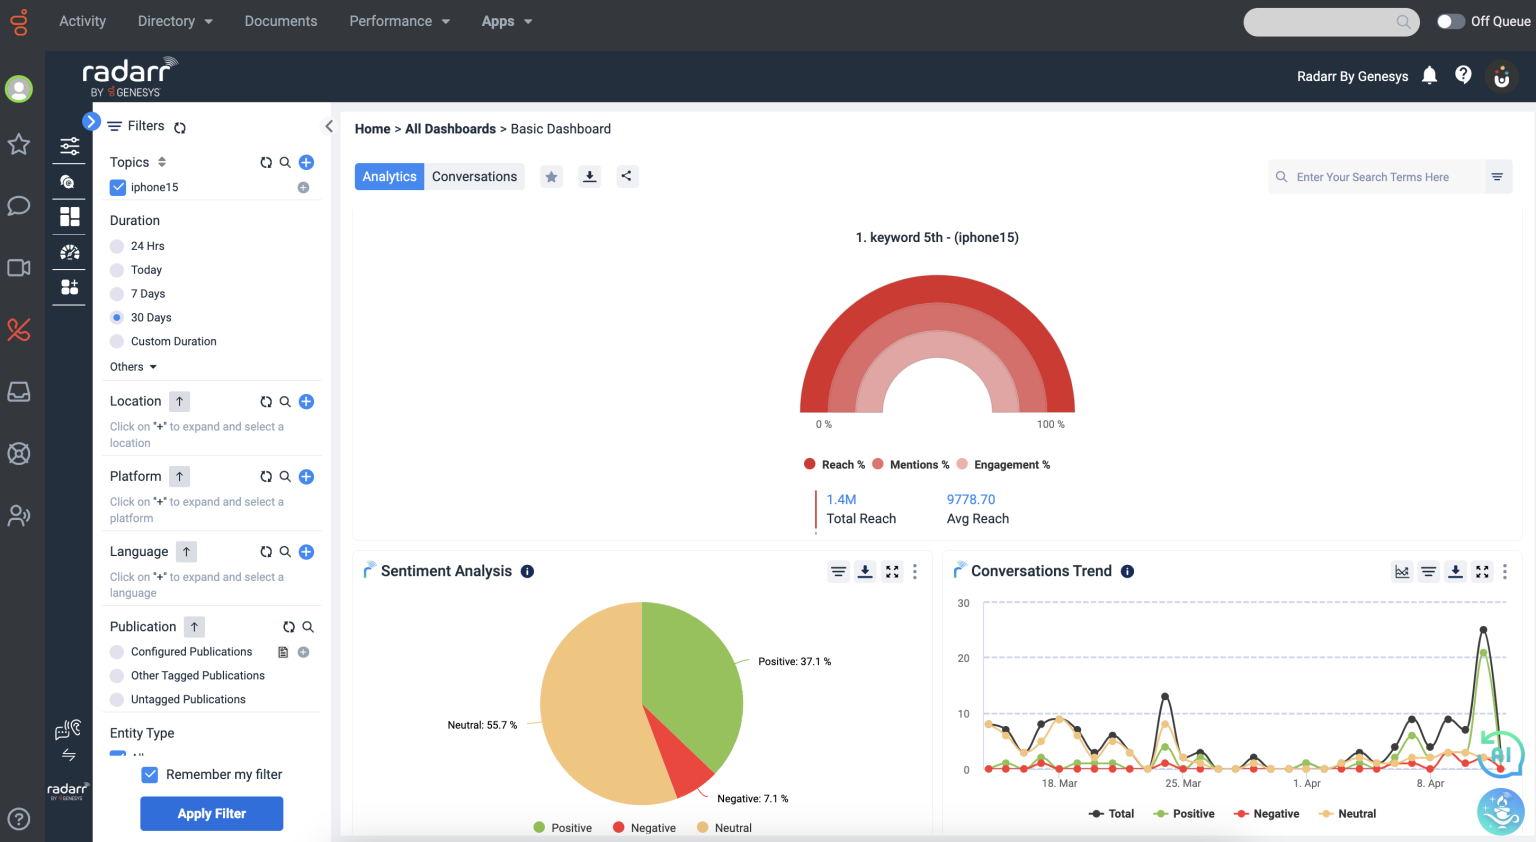1536x842 pixels.
Task: Download the Sentiment Analysis widget
Action: [865, 571]
